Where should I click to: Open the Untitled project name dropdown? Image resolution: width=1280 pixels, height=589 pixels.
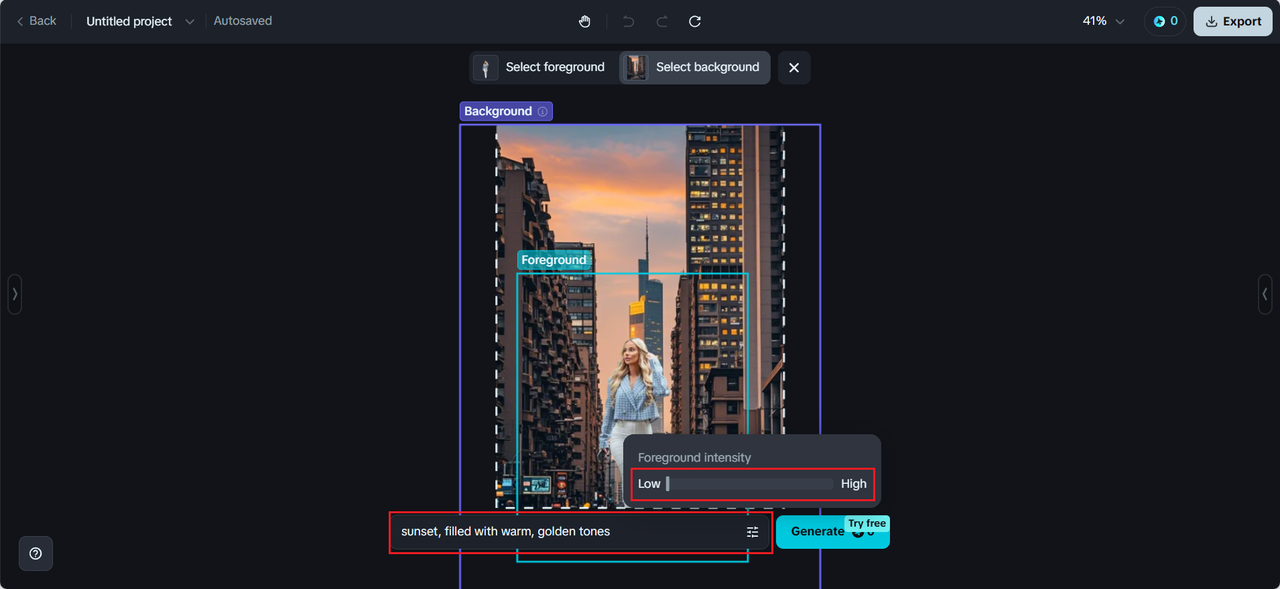[x=140, y=21]
